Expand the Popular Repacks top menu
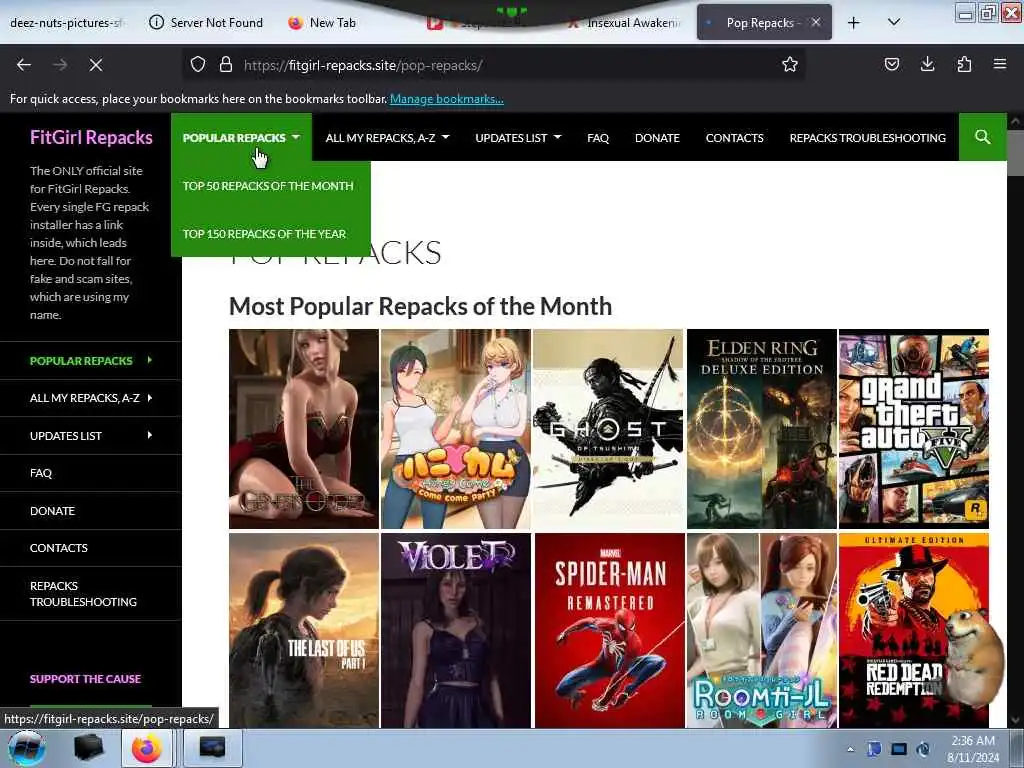 (x=241, y=137)
